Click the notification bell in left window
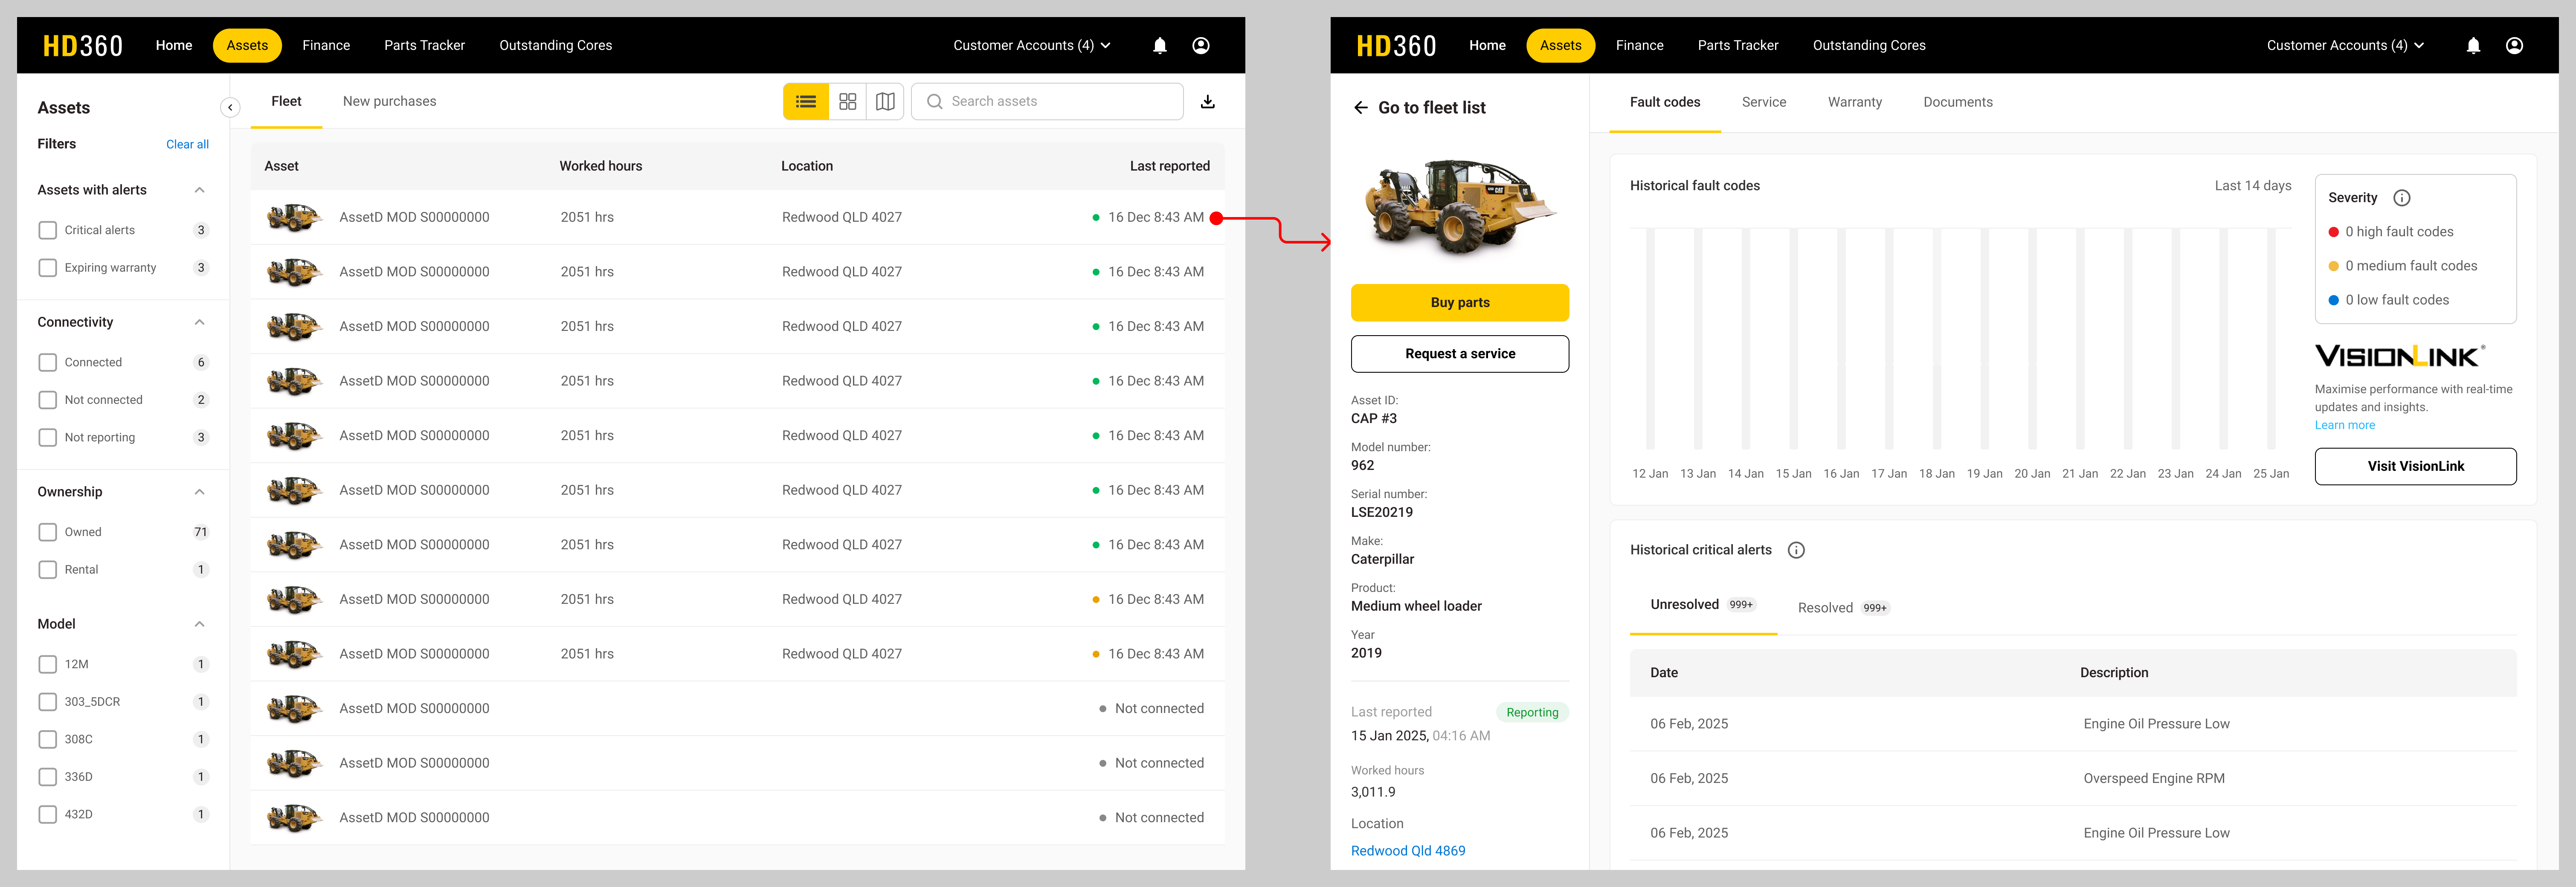2576x887 pixels. [x=1160, y=45]
